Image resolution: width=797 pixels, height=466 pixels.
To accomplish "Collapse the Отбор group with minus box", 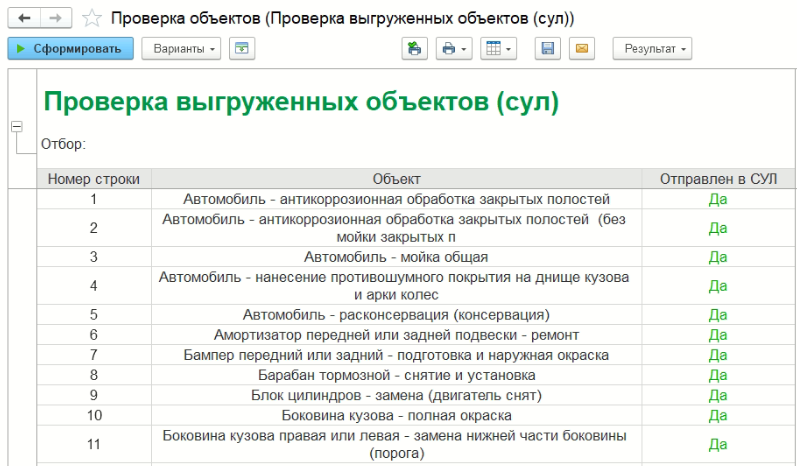I will pyautogui.click(x=16, y=127).
